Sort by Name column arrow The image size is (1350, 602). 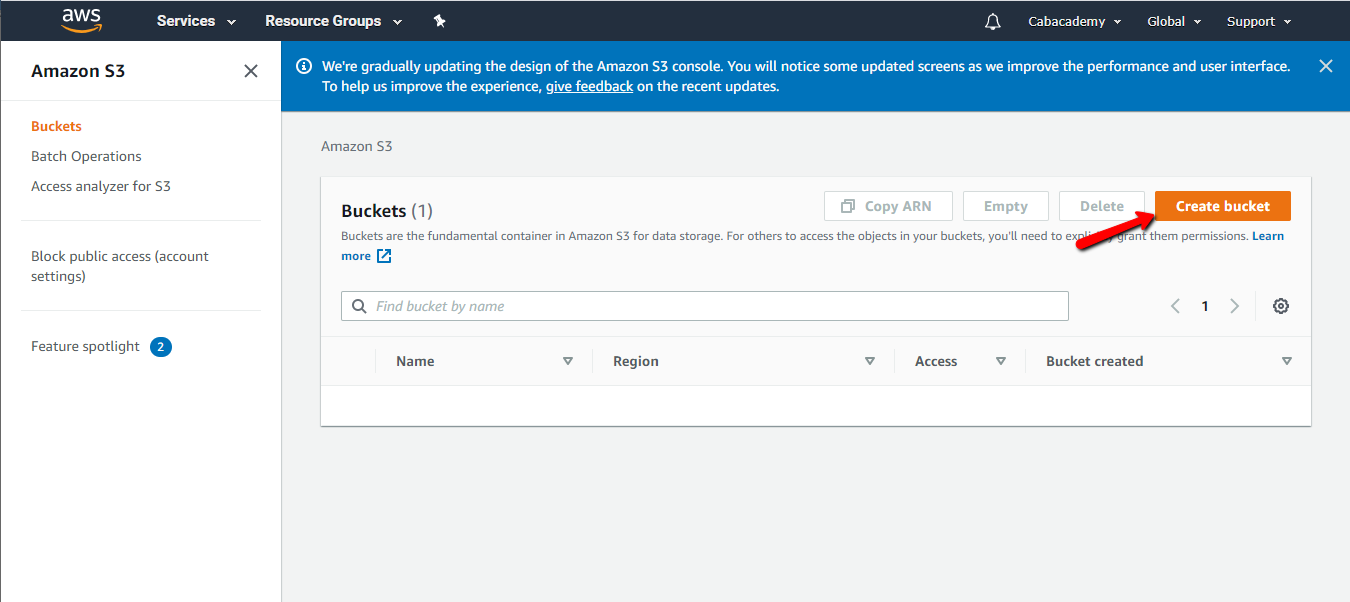[568, 361]
